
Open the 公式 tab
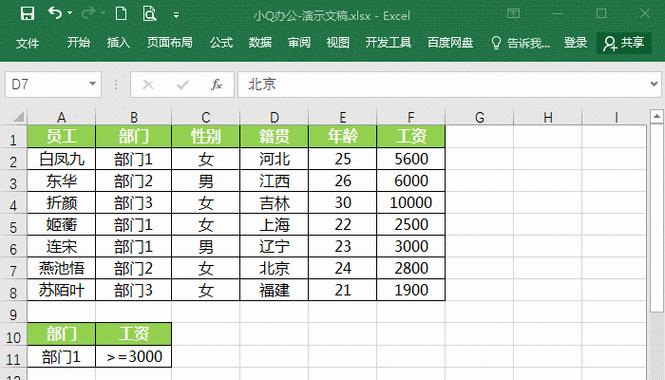click(221, 42)
